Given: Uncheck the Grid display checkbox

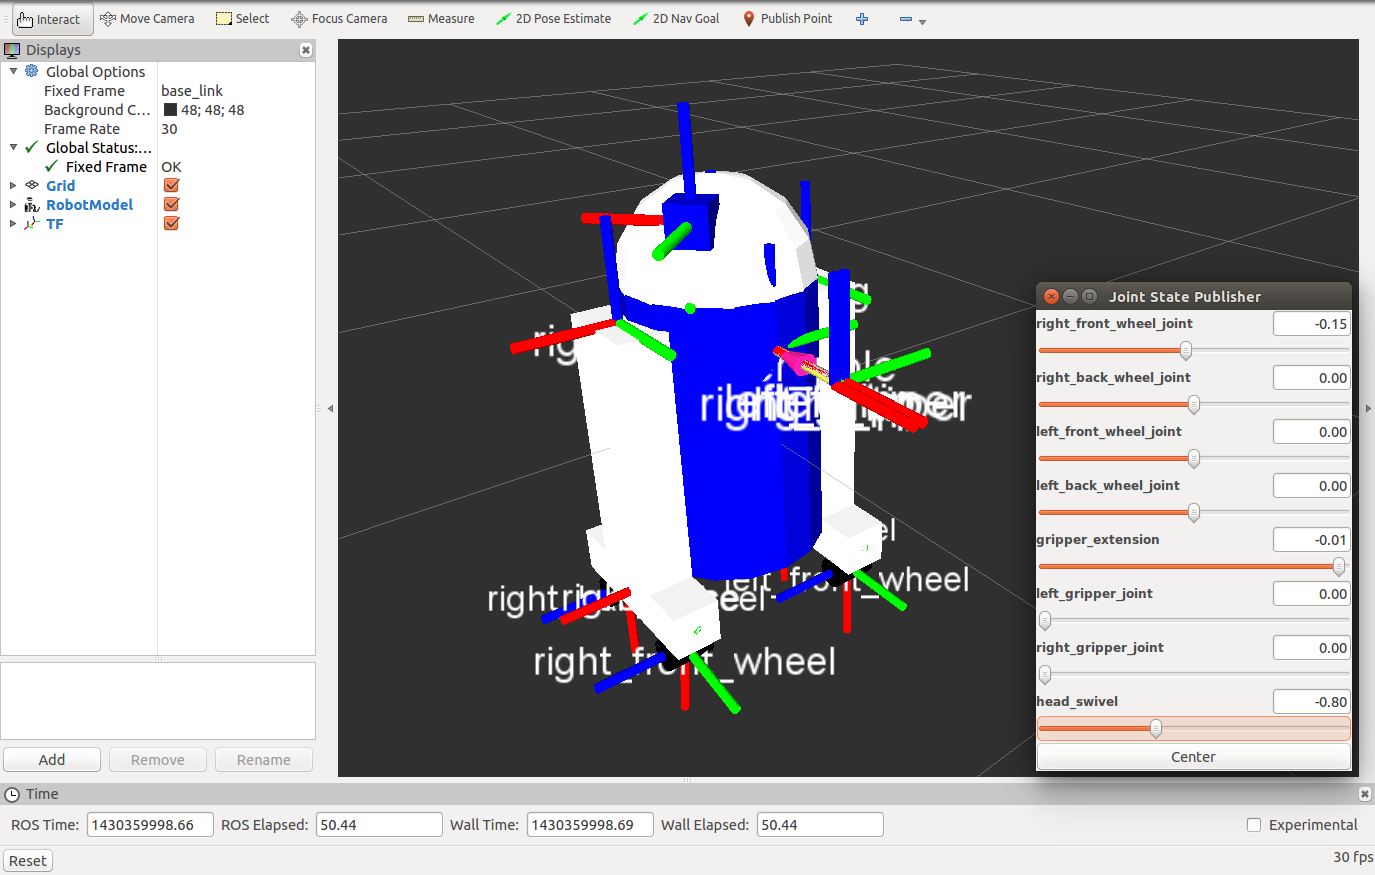Looking at the screenshot, I should tap(171, 186).
